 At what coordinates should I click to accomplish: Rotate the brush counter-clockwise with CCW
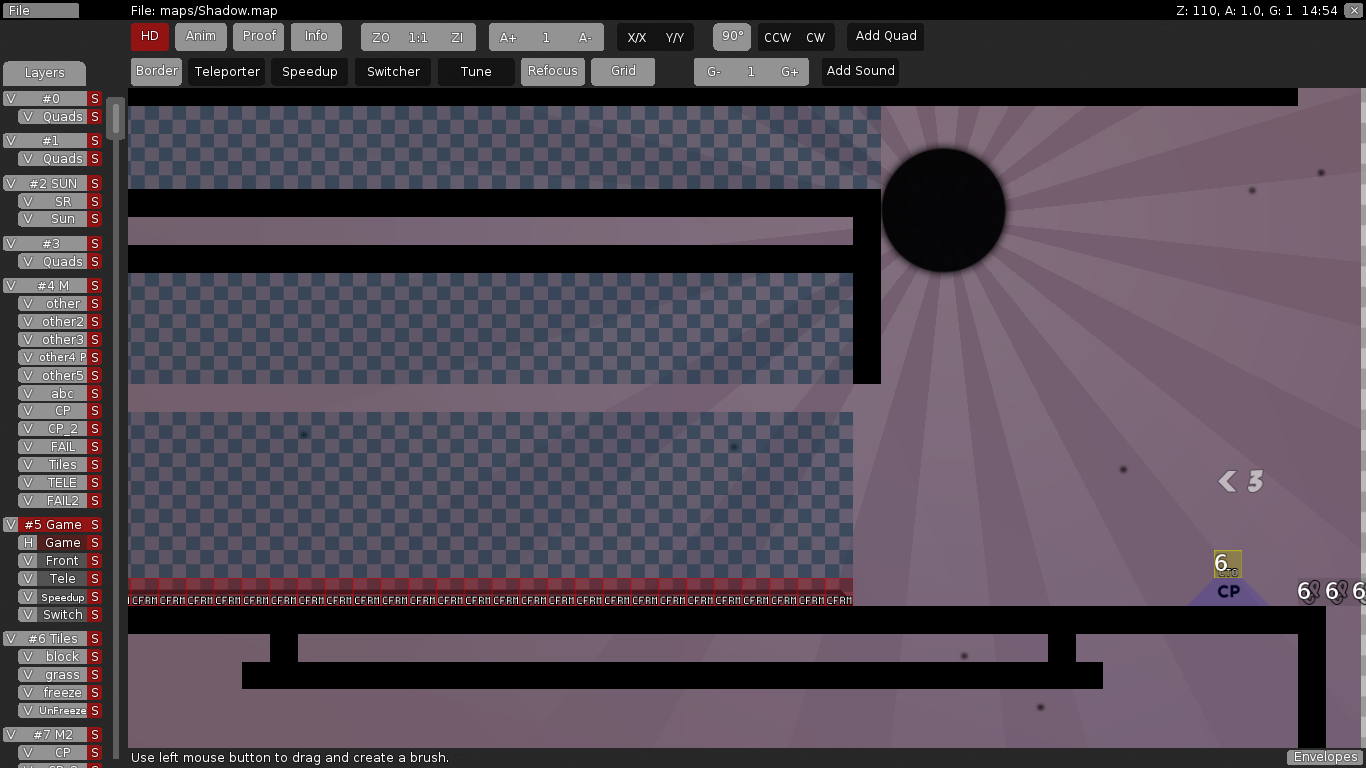click(776, 36)
